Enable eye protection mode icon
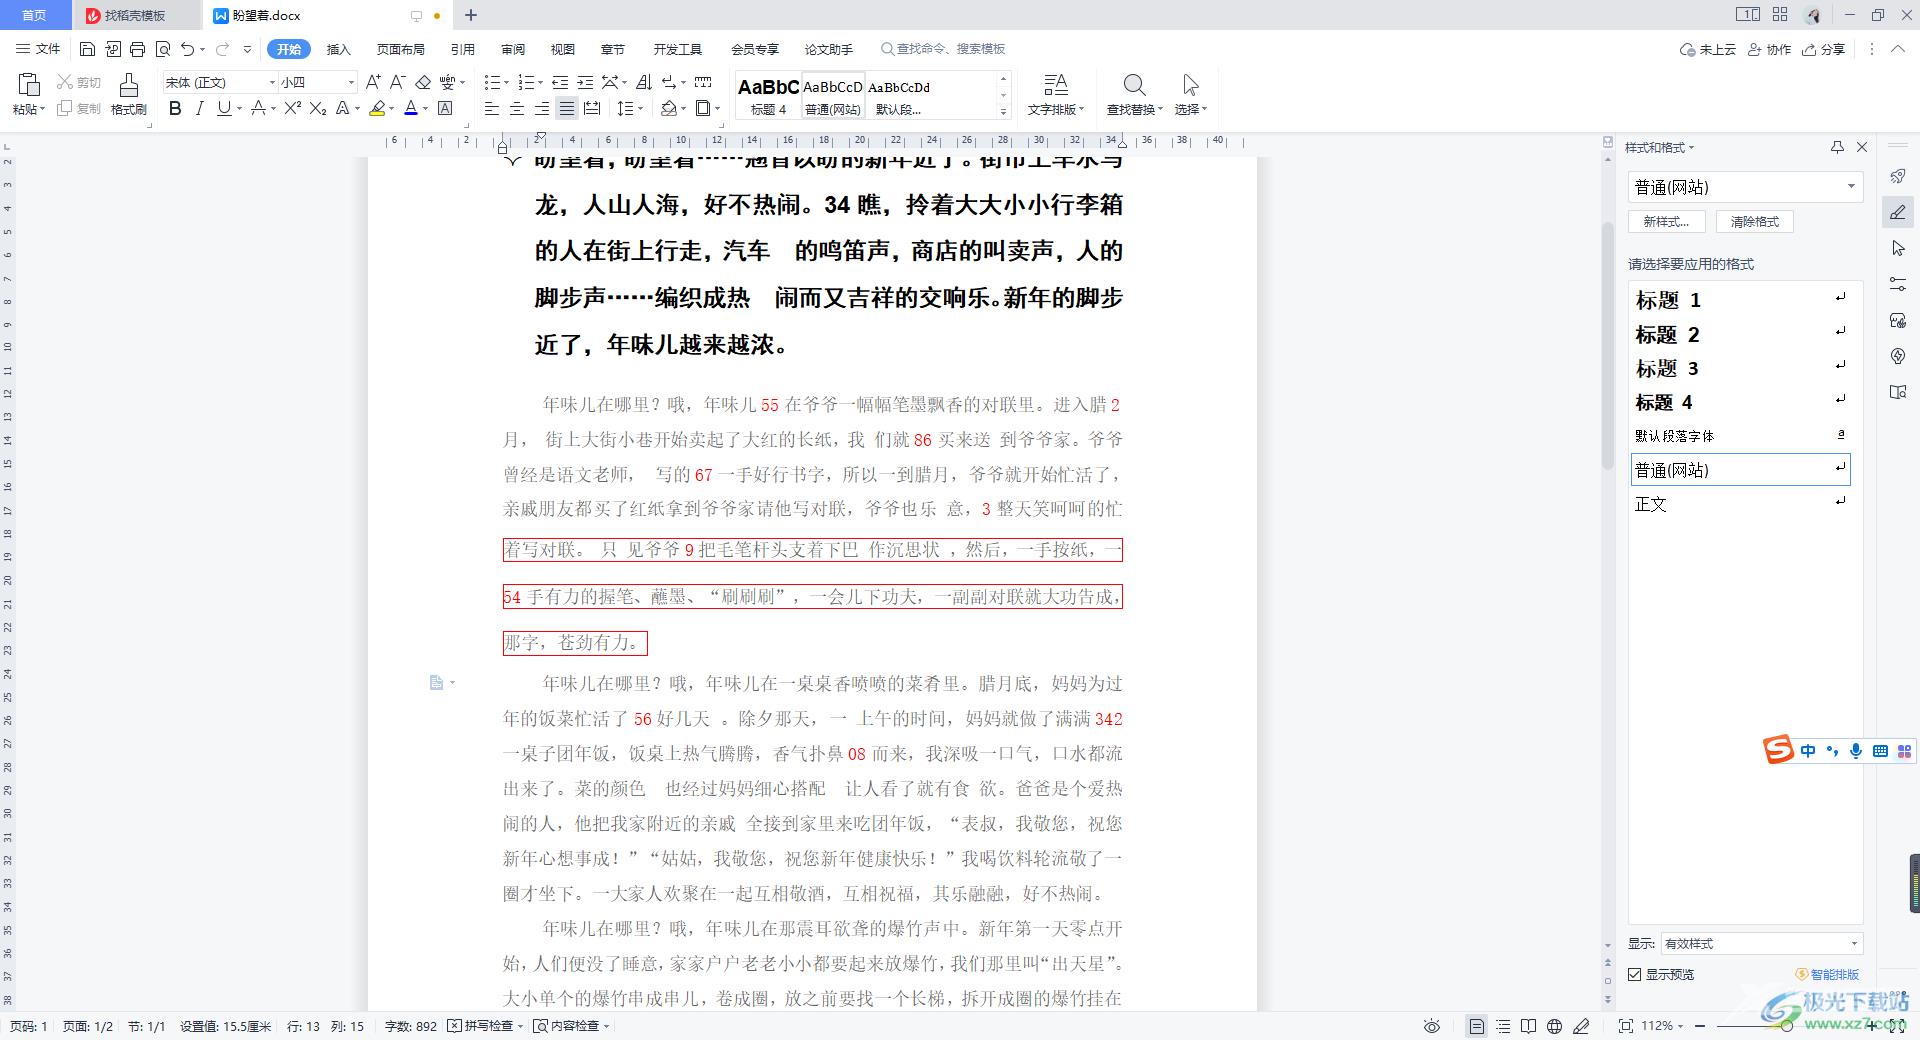Viewport: 1920px width, 1040px height. tap(1432, 1026)
